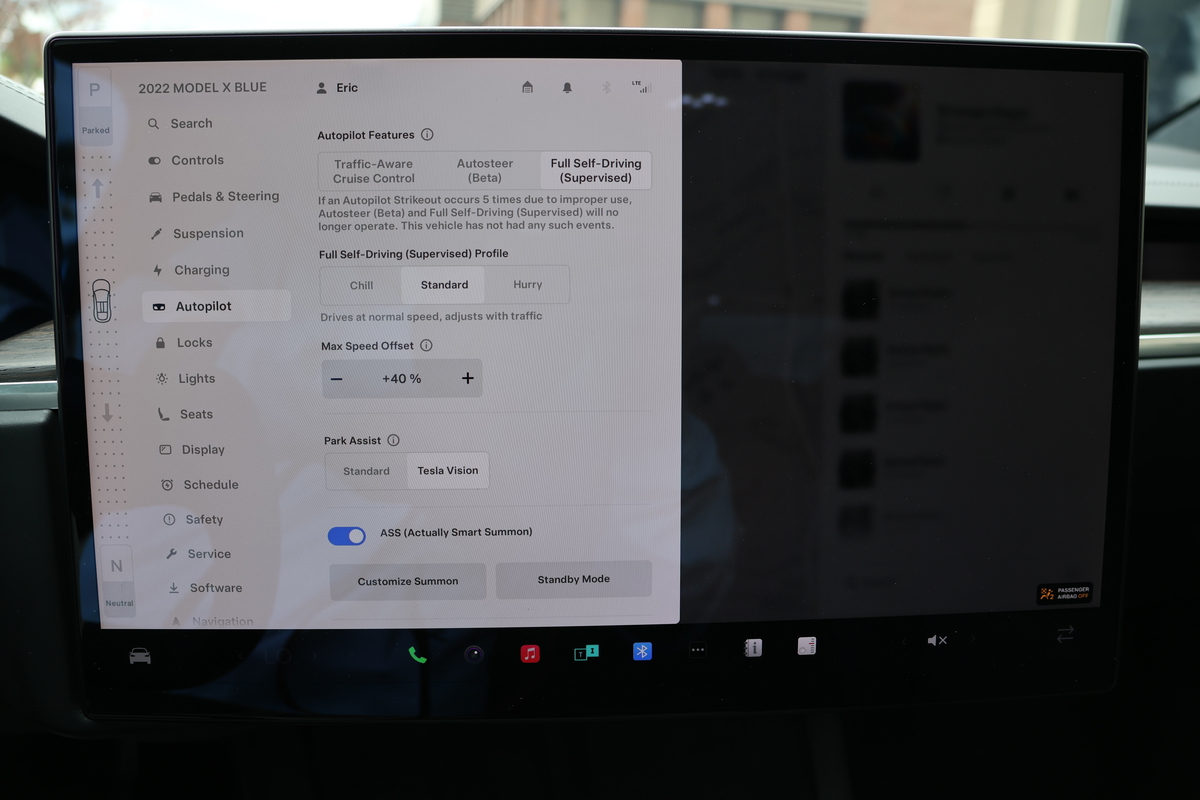Open Service settings
The width and height of the screenshot is (1200, 800).
pyautogui.click(x=198, y=554)
